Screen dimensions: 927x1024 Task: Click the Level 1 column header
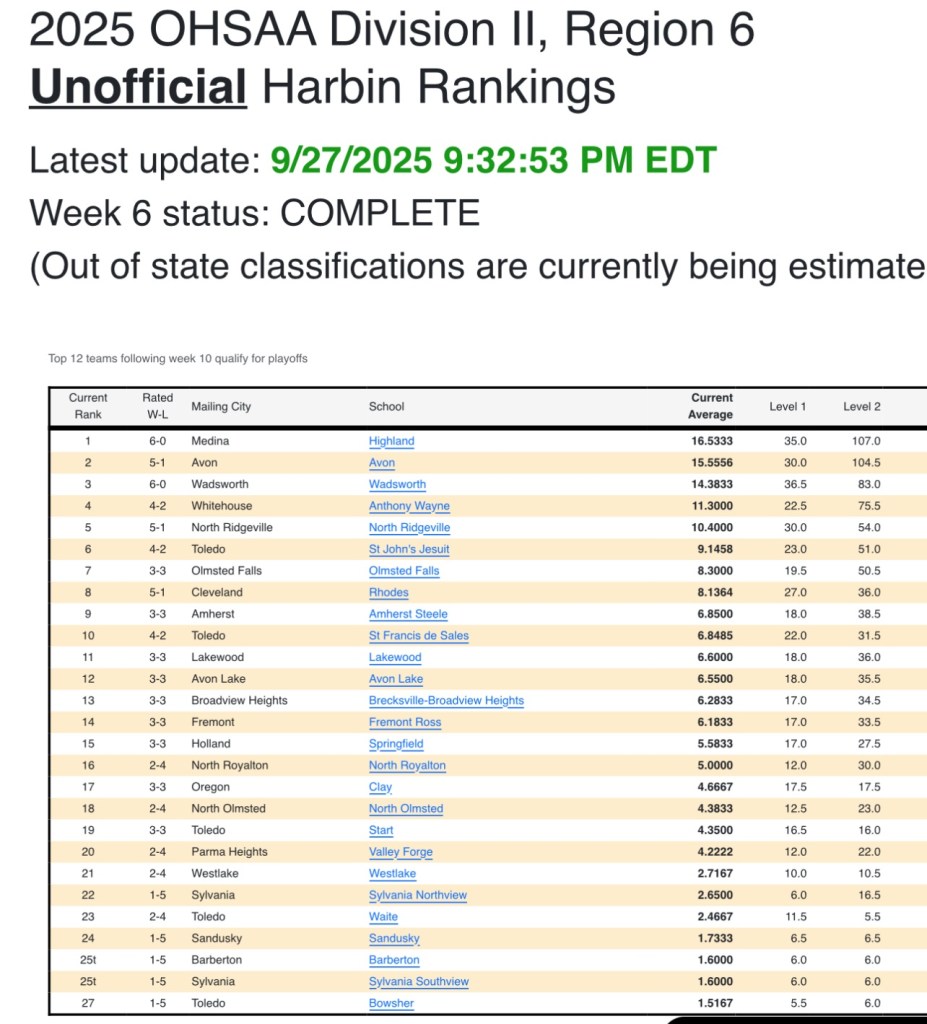787,406
